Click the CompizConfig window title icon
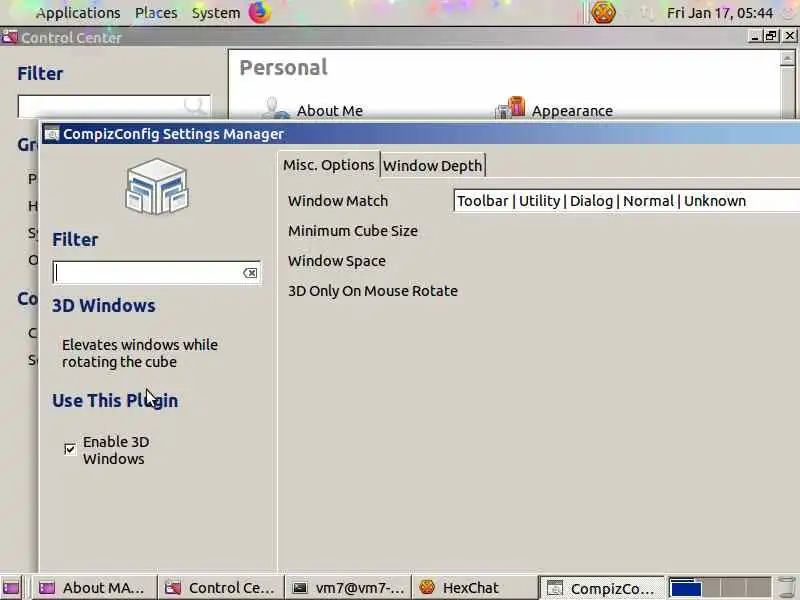Image resolution: width=800 pixels, height=600 pixels. pyautogui.click(x=52, y=134)
